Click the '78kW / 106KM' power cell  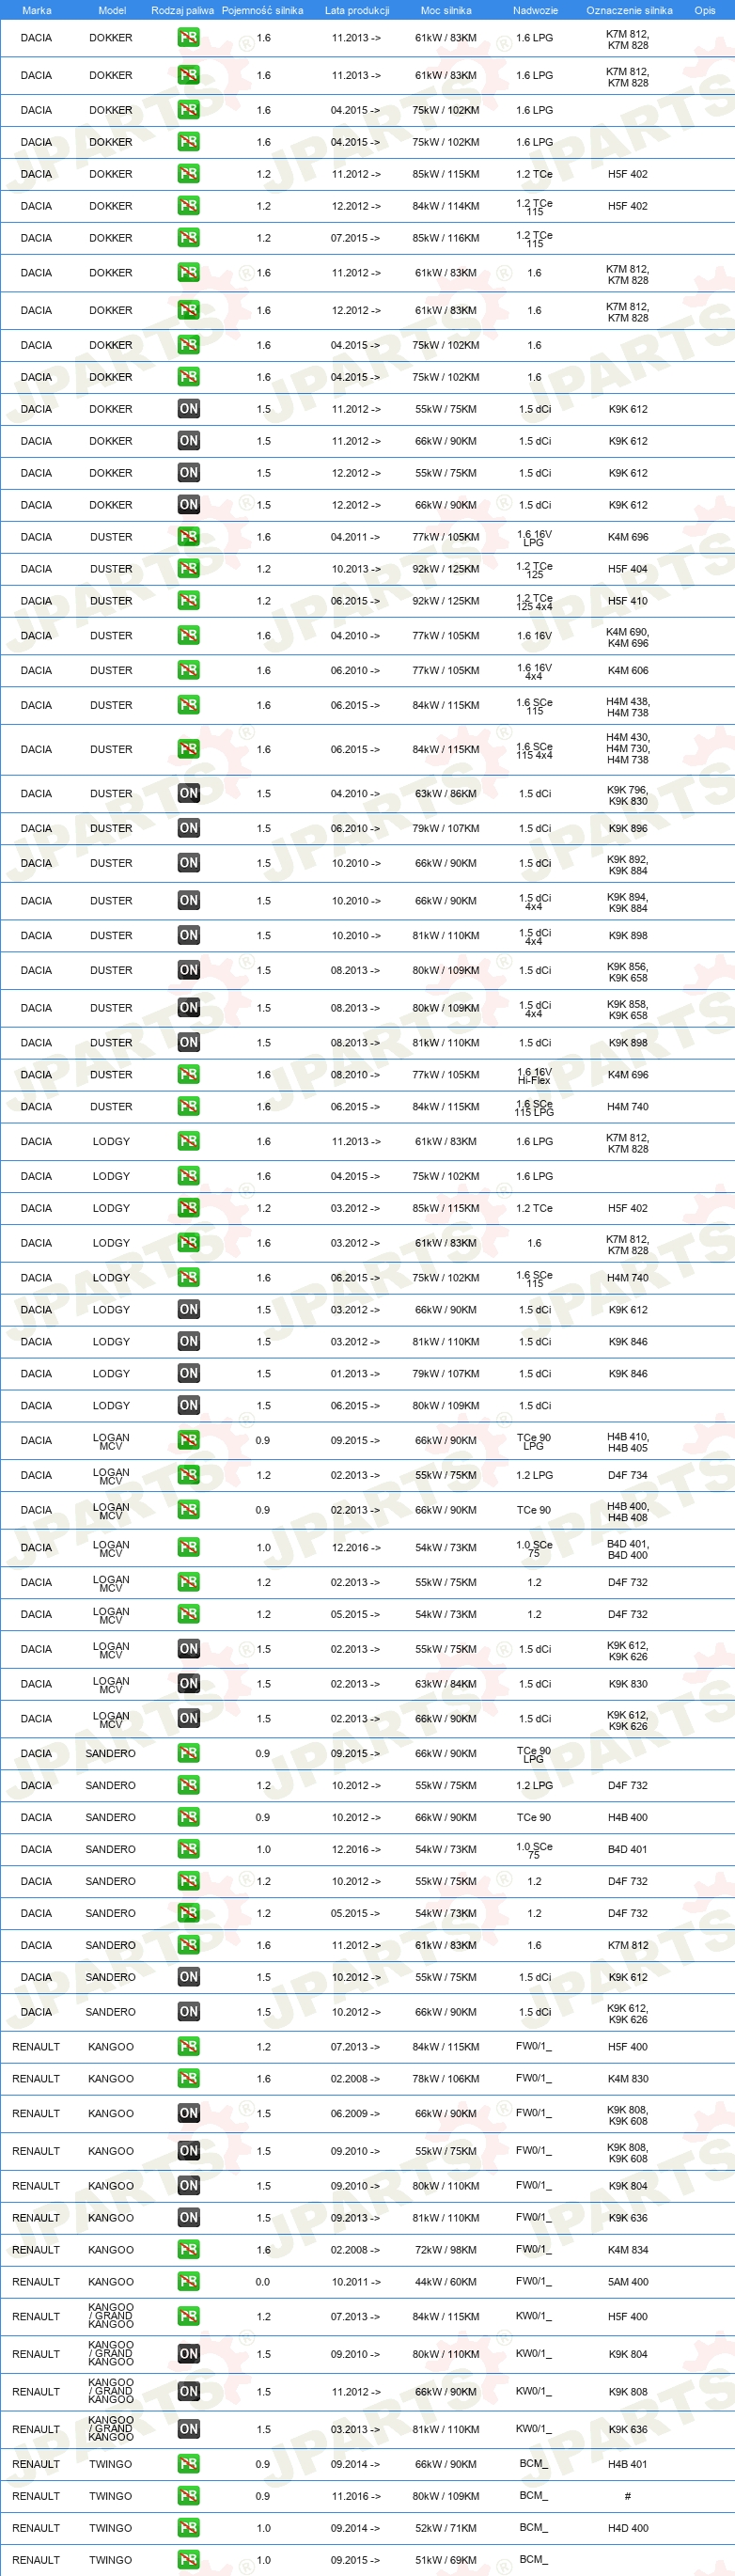click(x=446, y=2079)
